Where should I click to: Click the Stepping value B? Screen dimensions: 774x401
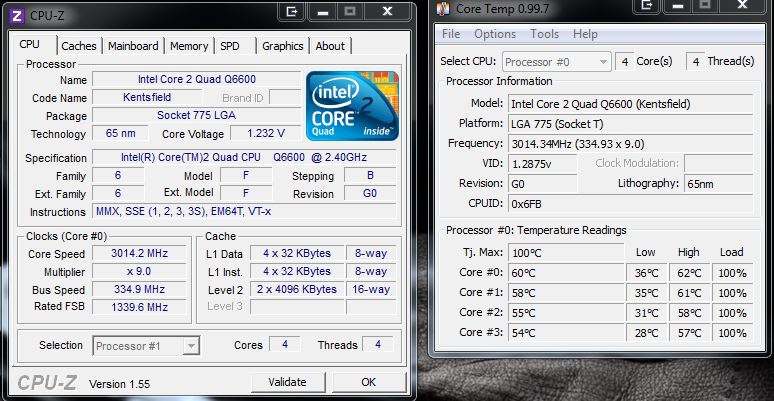tap(370, 175)
